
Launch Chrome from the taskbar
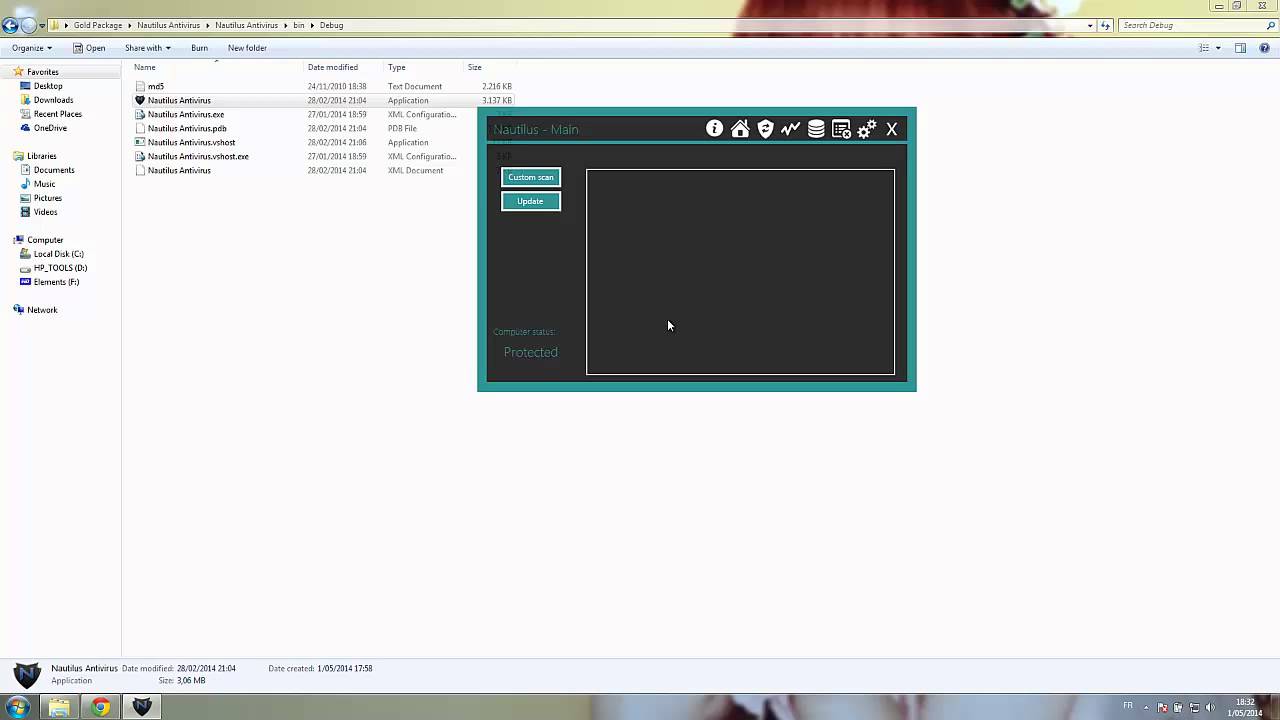point(100,707)
